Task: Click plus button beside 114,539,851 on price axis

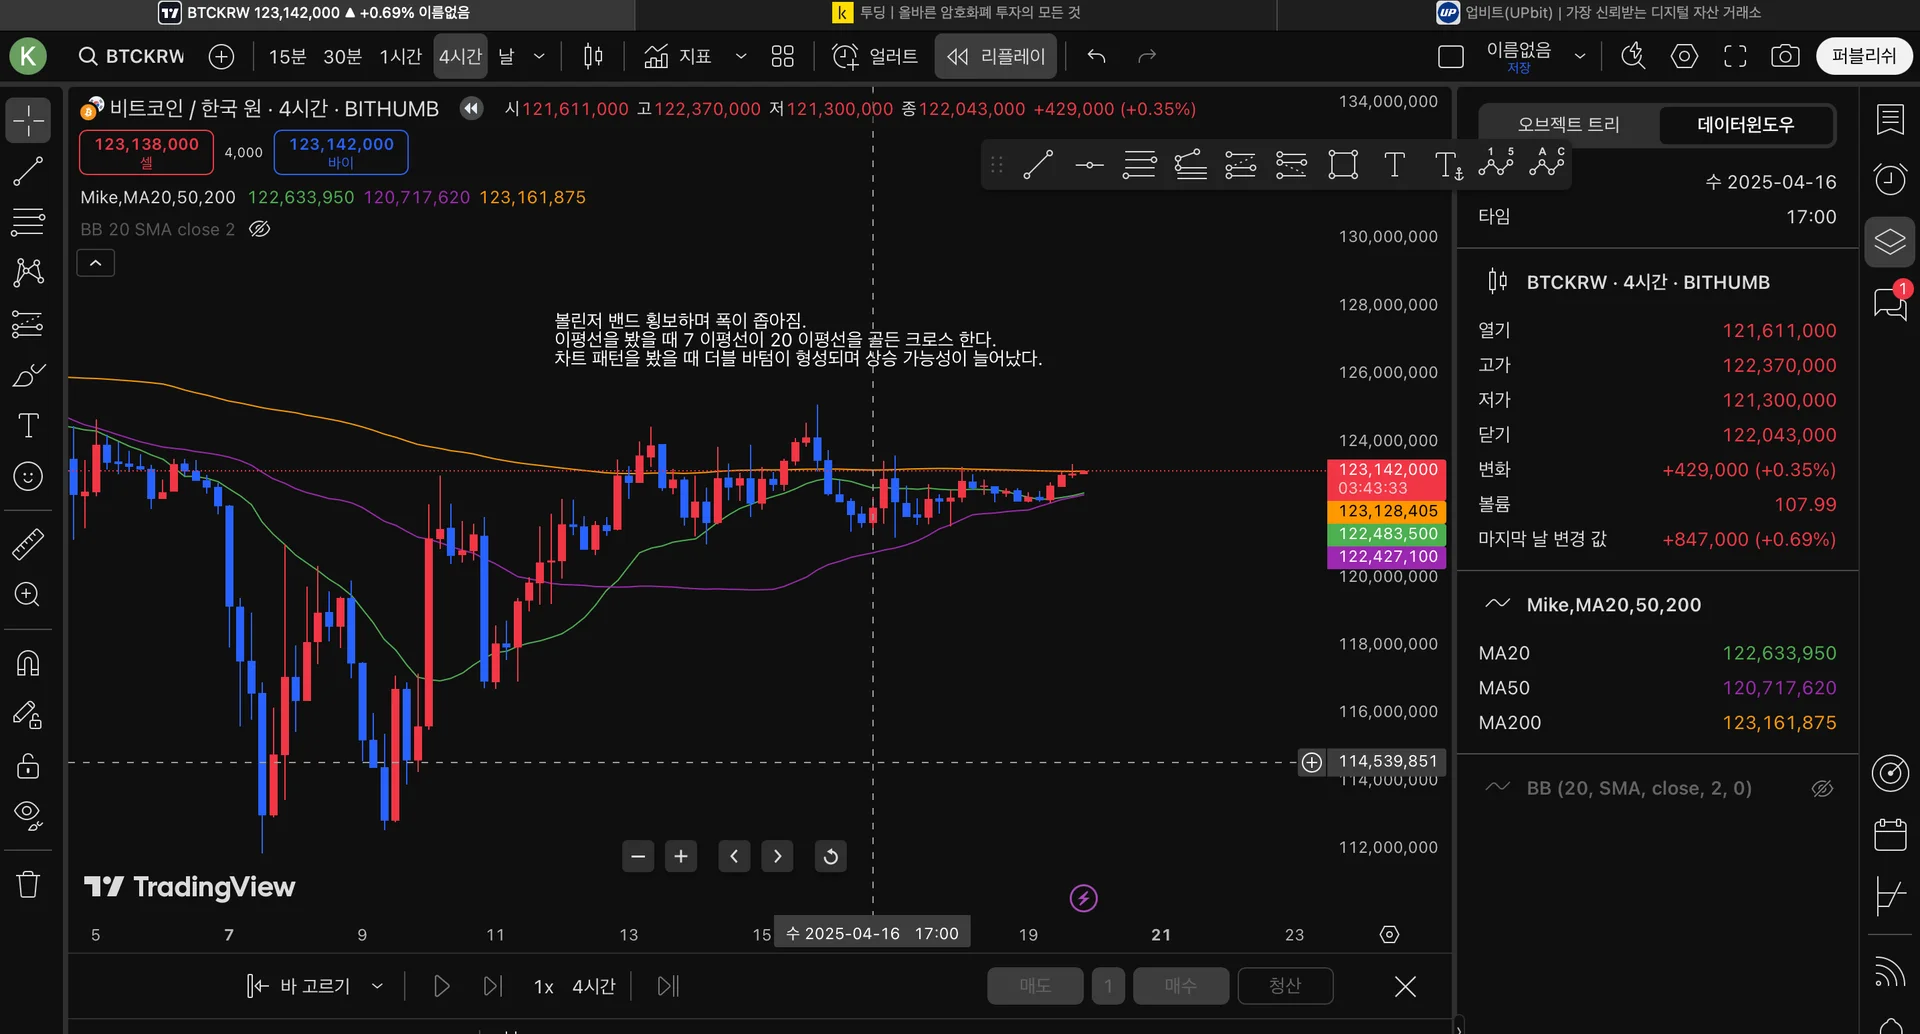Action: click(x=1312, y=762)
